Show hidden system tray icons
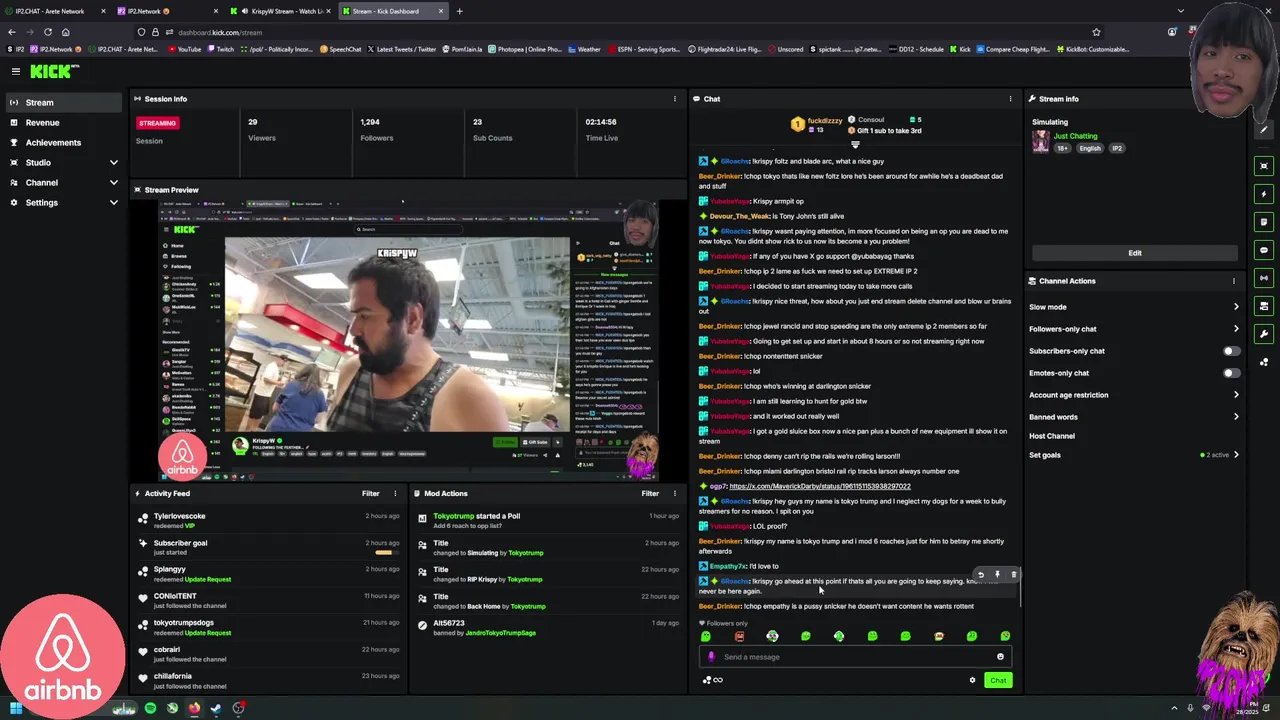This screenshot has width=1280, height=720. coord(1175,708)
